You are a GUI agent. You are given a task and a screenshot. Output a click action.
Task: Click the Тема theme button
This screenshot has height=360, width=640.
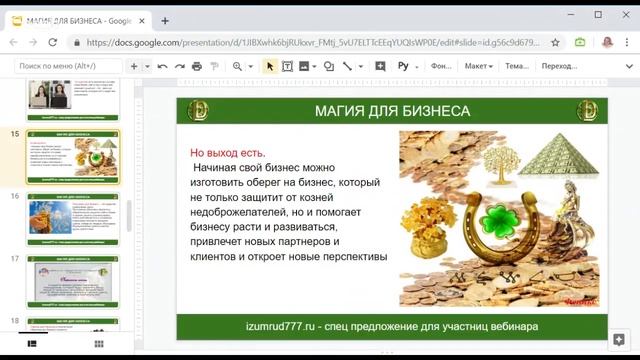(517, 66)
